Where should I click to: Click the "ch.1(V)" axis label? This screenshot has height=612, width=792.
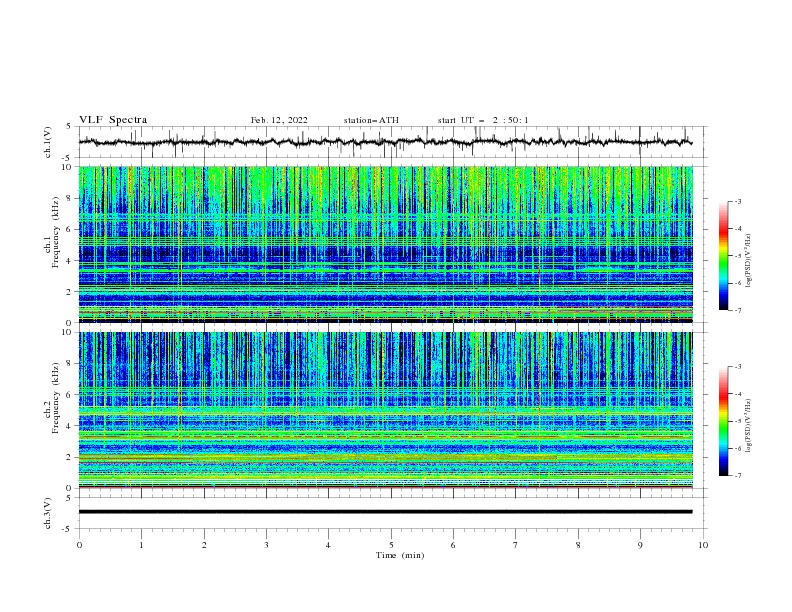pos(48,142)
